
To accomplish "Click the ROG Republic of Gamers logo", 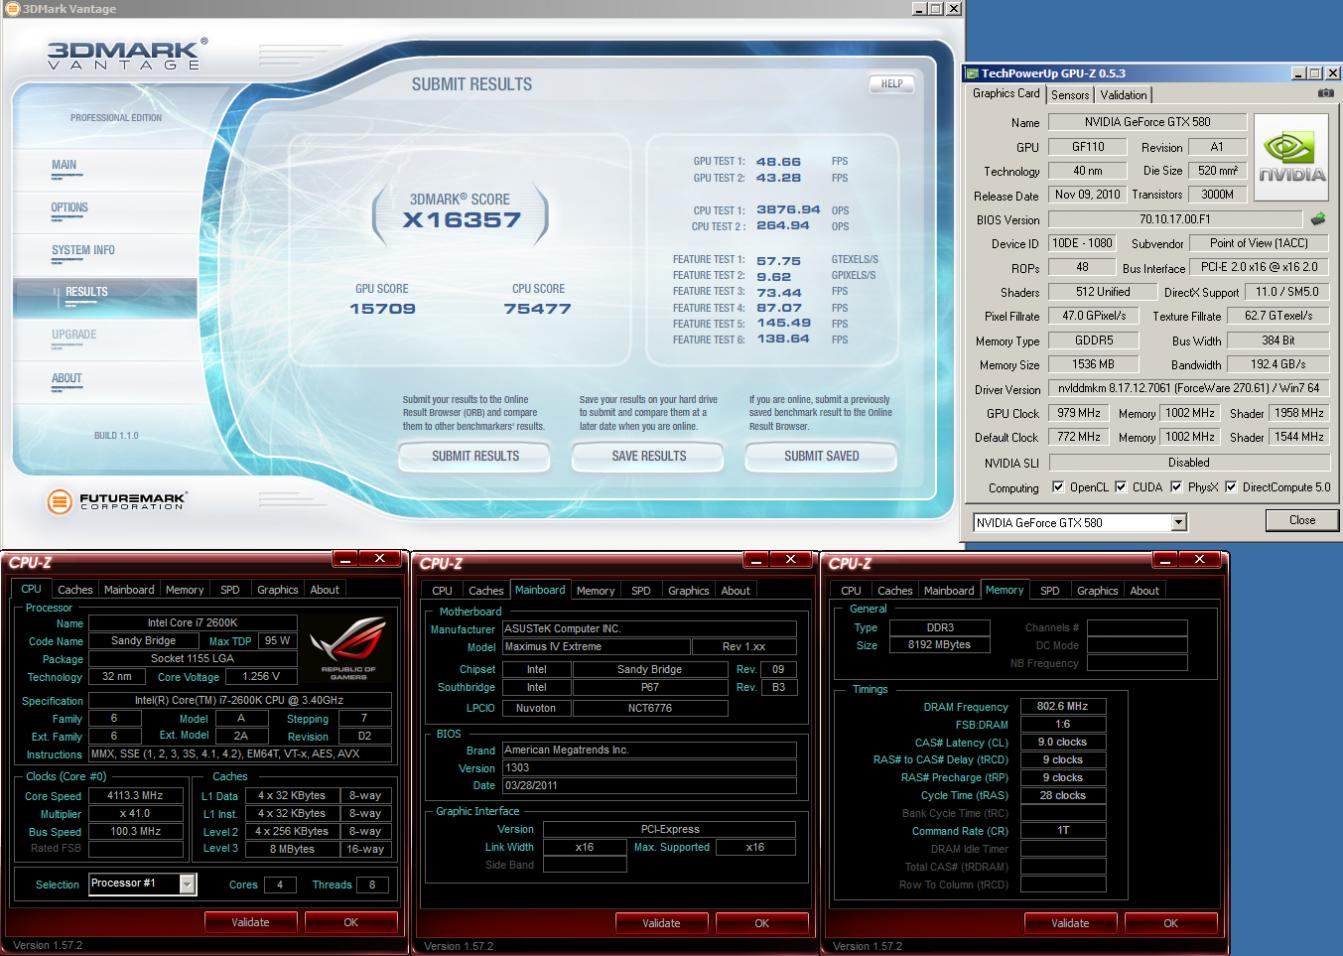I will (x=348, y=647).
